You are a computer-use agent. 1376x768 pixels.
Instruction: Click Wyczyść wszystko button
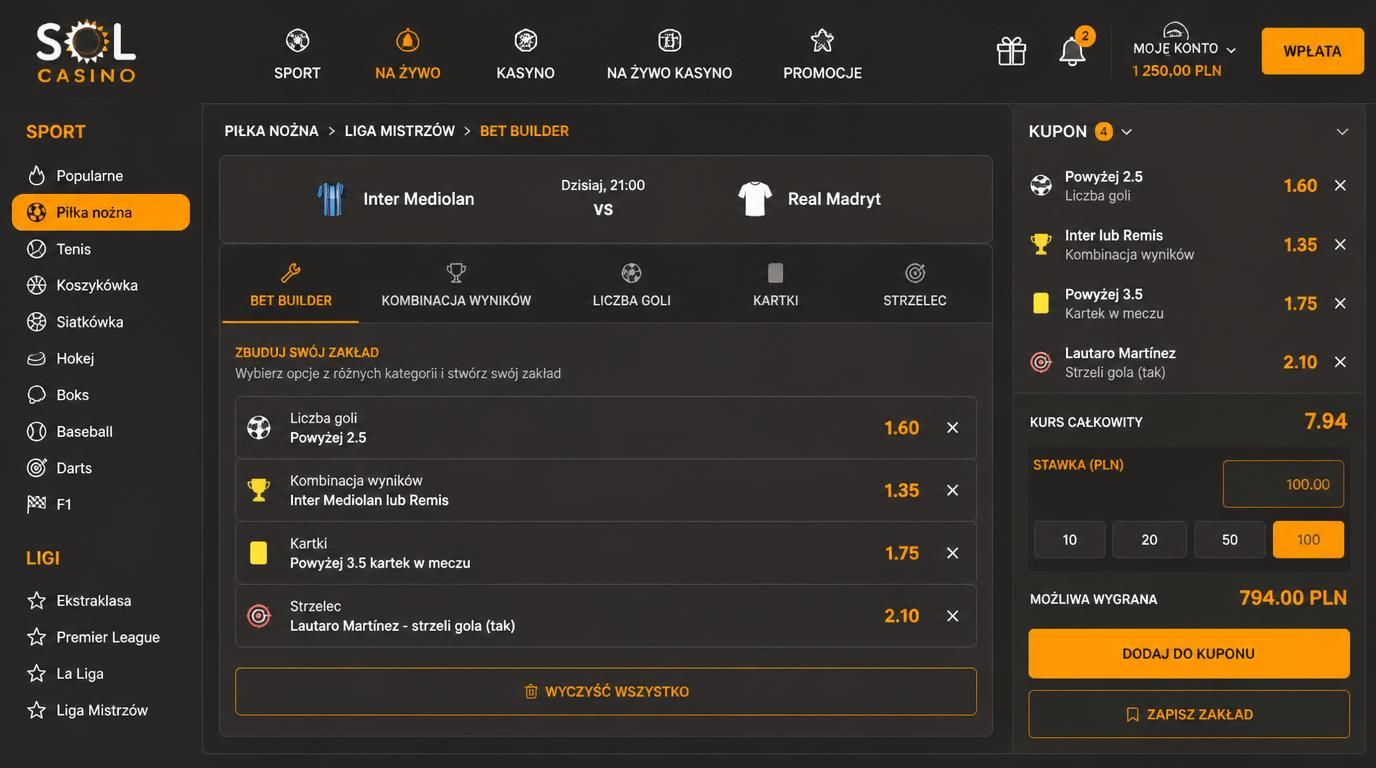pos(606,691)
